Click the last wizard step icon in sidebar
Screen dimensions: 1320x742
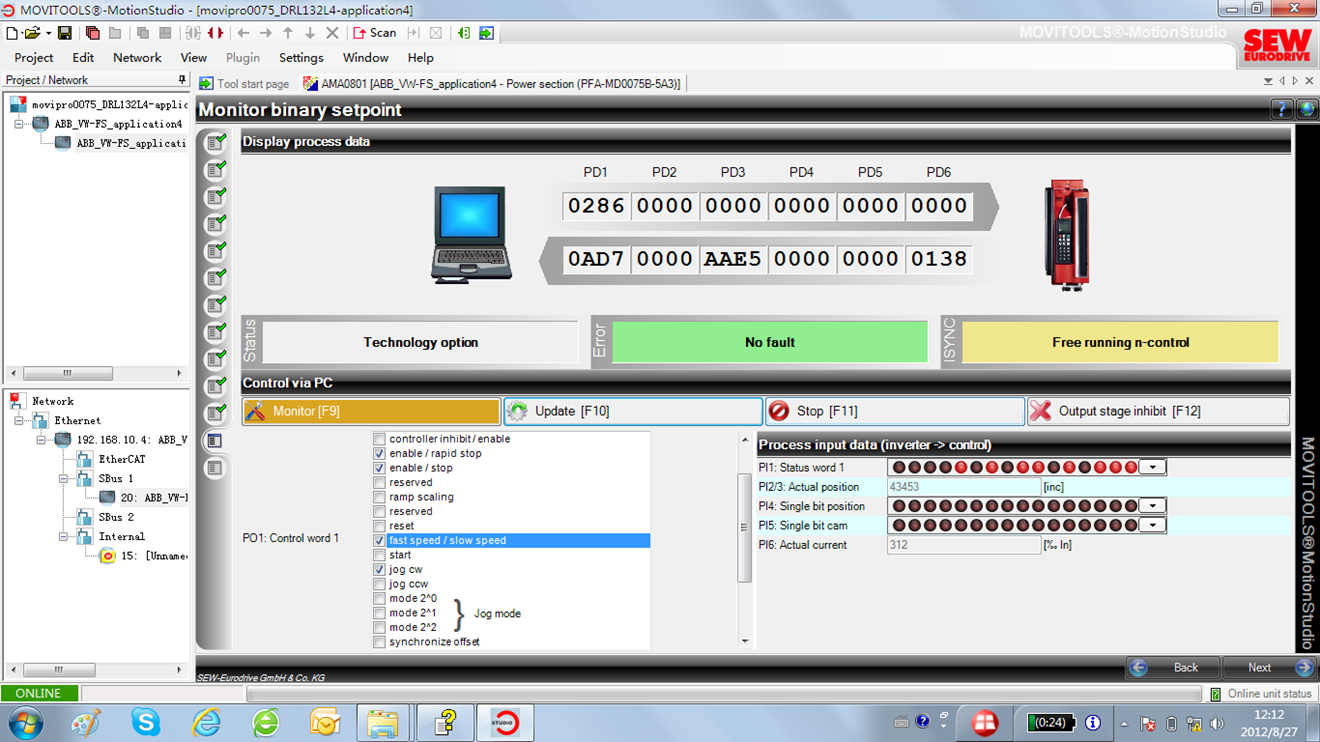click(x=215, y=467)
